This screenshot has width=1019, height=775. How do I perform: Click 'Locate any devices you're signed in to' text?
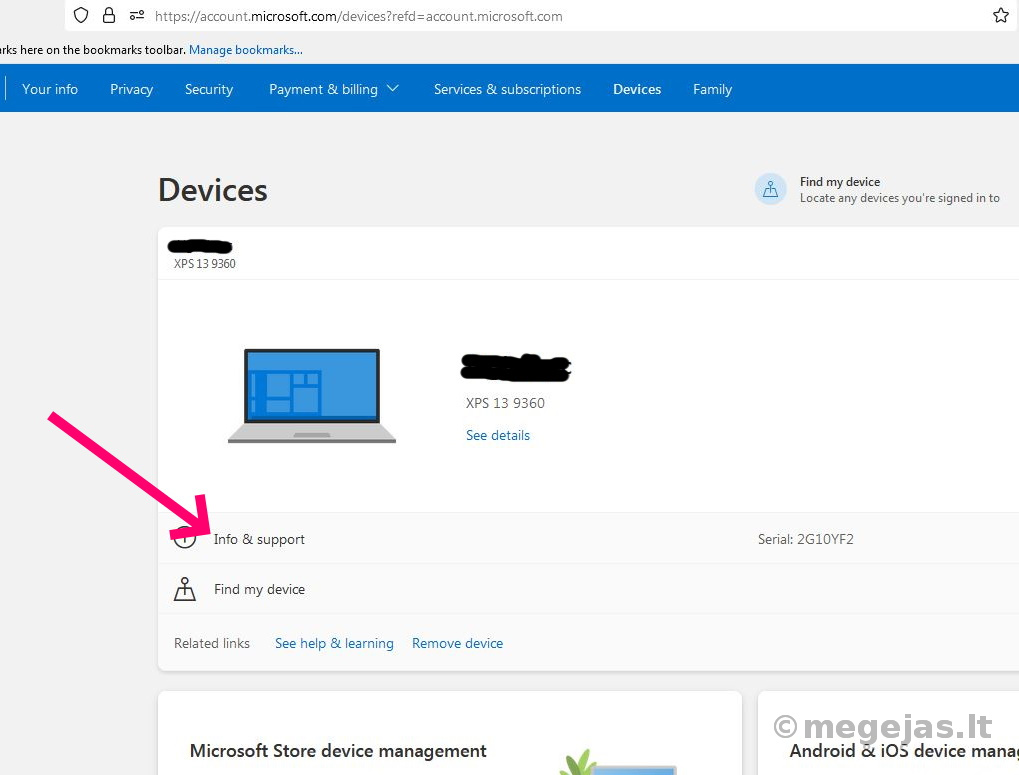899,198
